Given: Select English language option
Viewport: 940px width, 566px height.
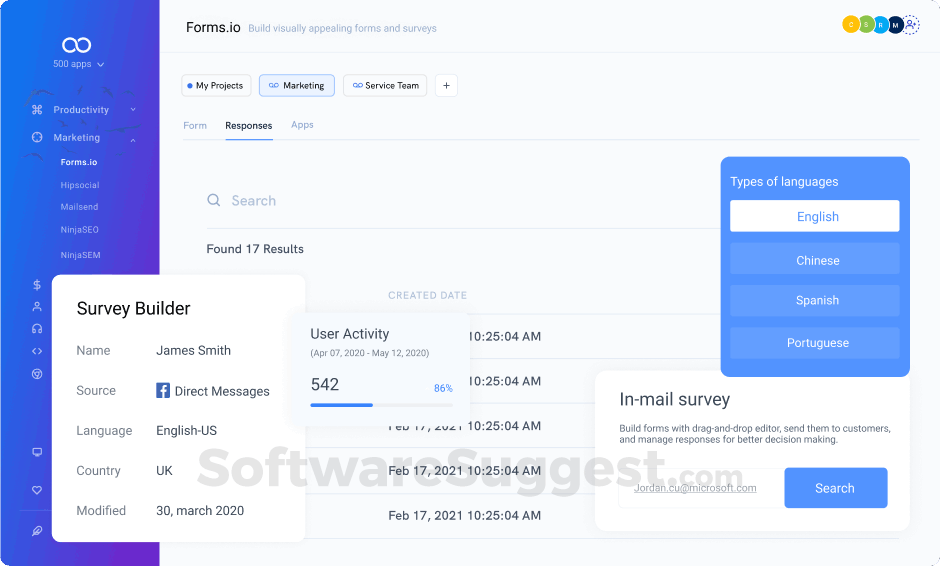Looking at the screenshot, I should click(815, 216).
